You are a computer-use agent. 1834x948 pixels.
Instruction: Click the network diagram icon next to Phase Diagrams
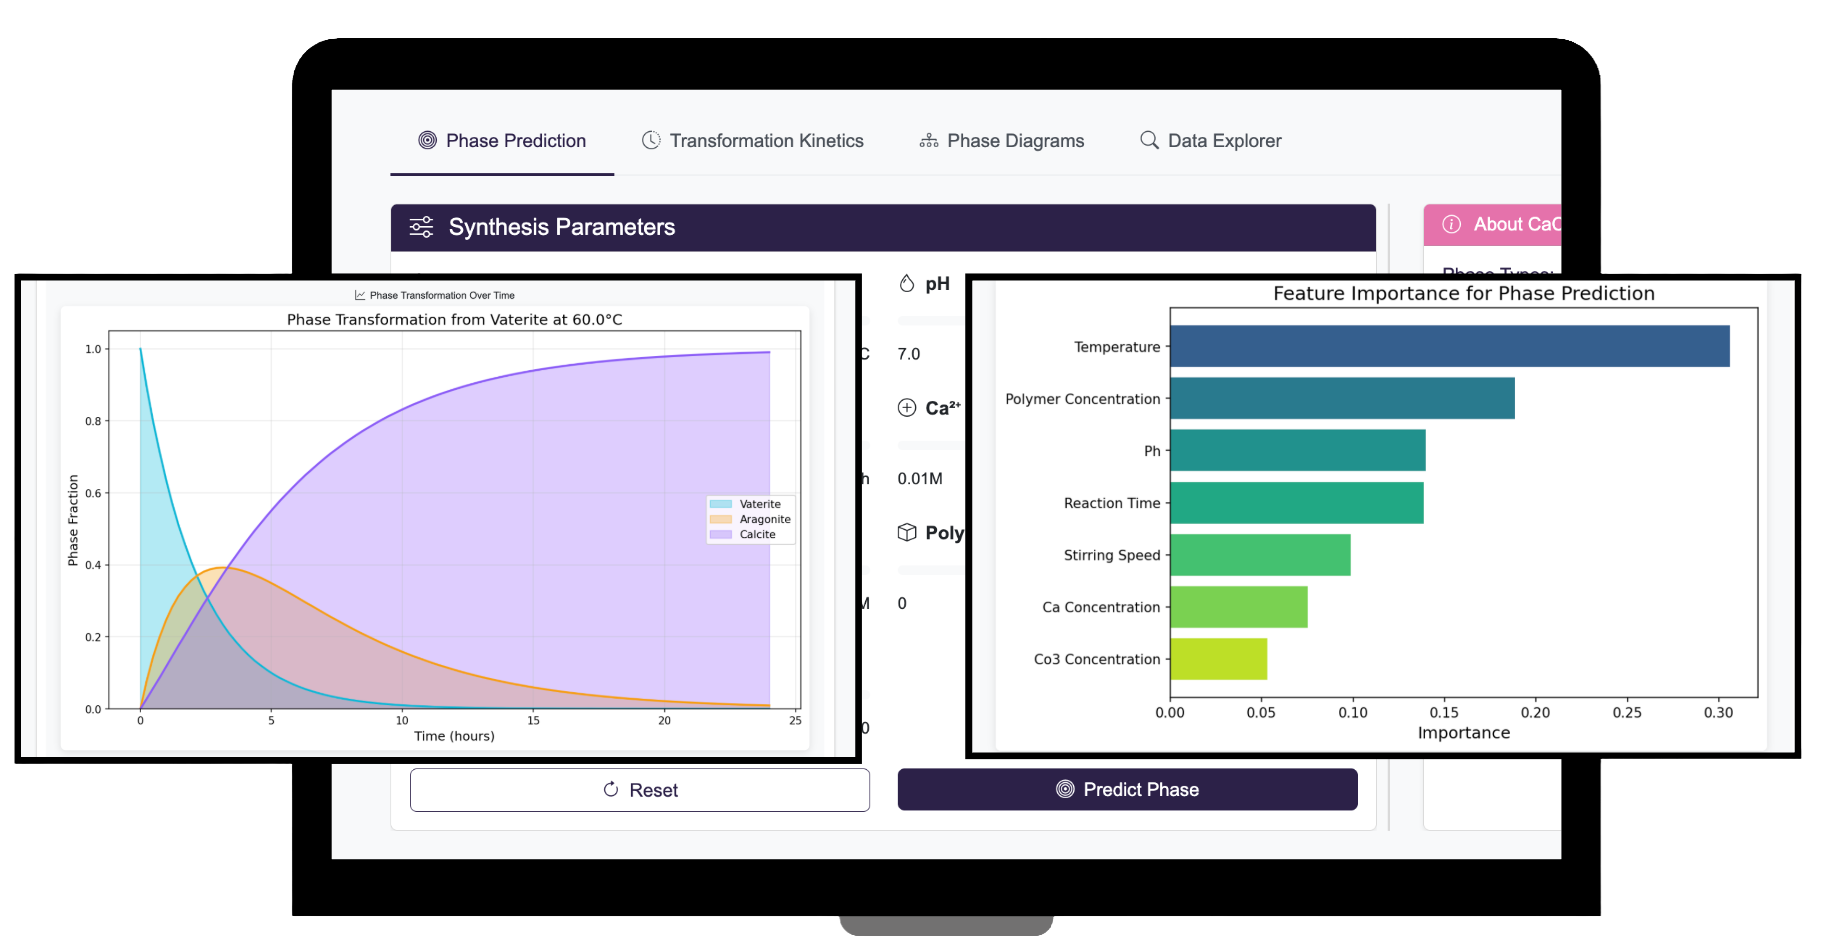coord(928,140)
